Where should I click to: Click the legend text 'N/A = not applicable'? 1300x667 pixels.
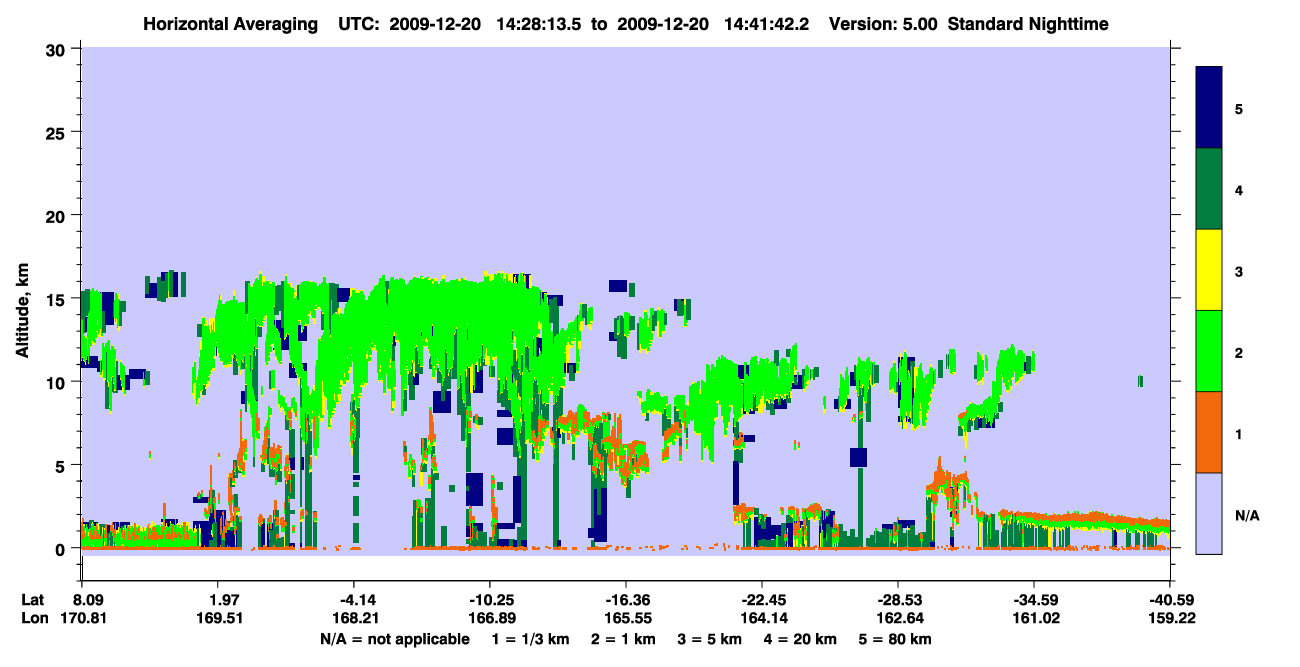(394, 639)
